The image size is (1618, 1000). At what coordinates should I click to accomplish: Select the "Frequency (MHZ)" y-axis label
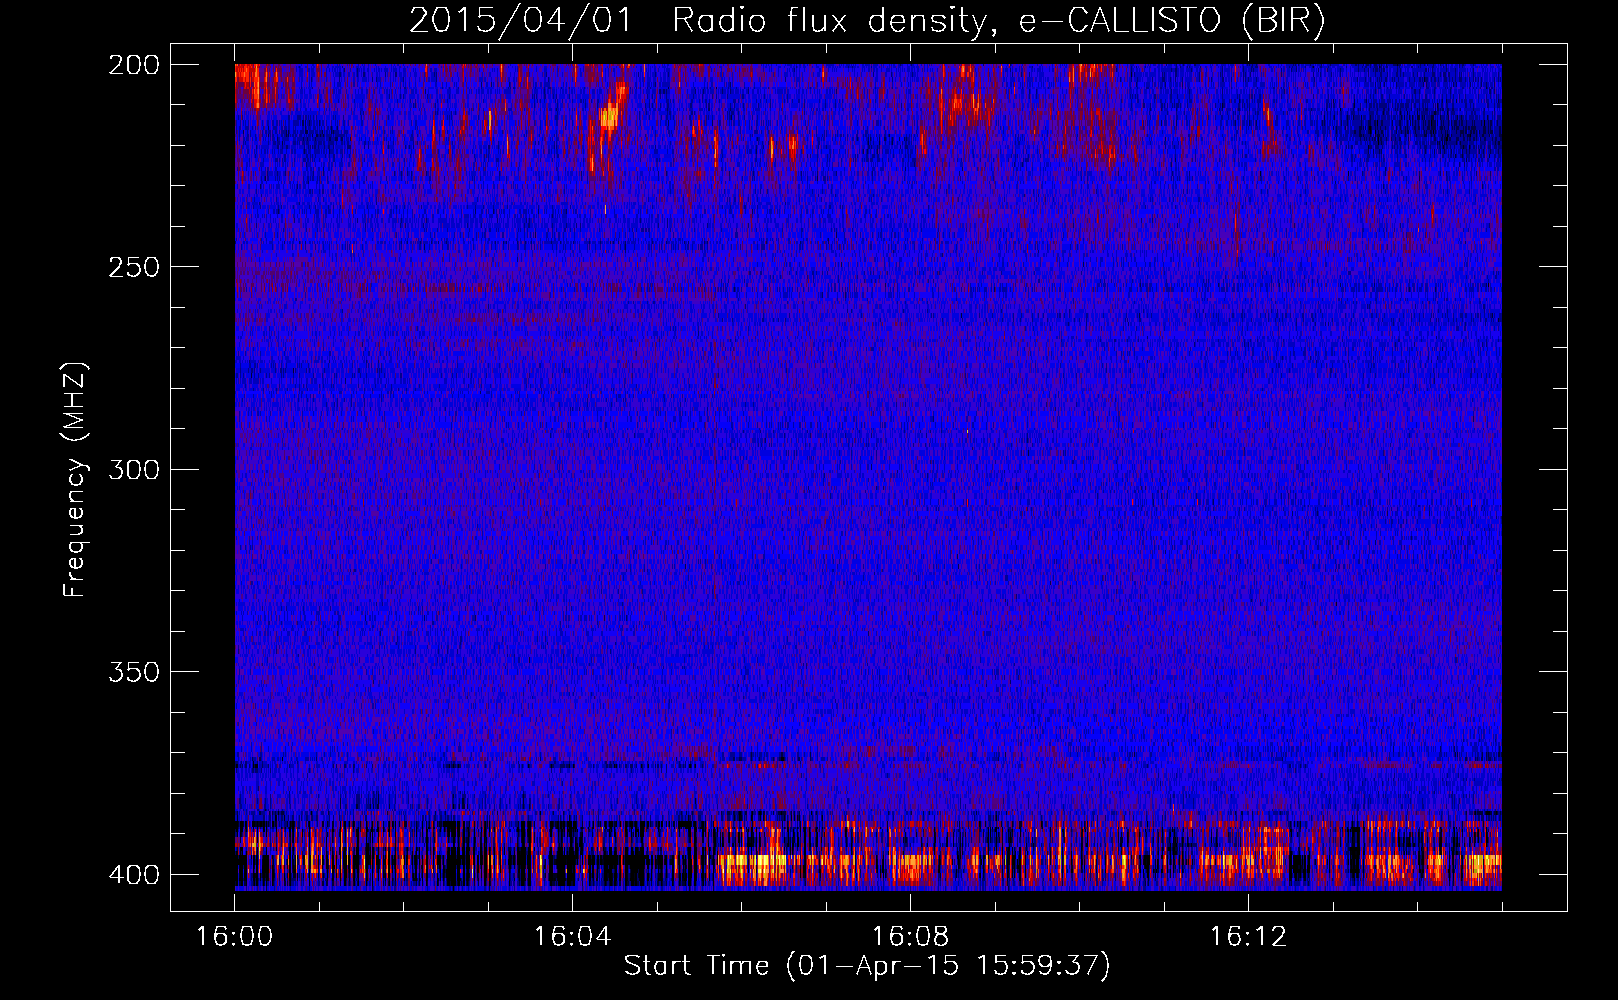(x=75, y=480)
